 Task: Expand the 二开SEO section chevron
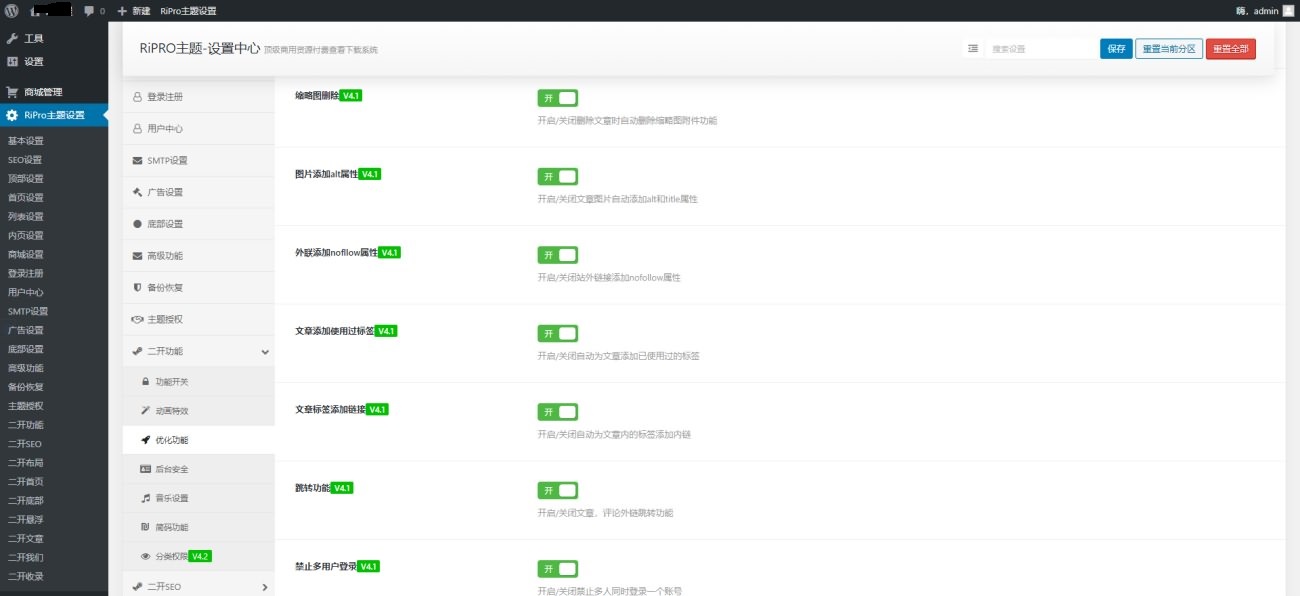pyautogui.click(x=265, y=587)
